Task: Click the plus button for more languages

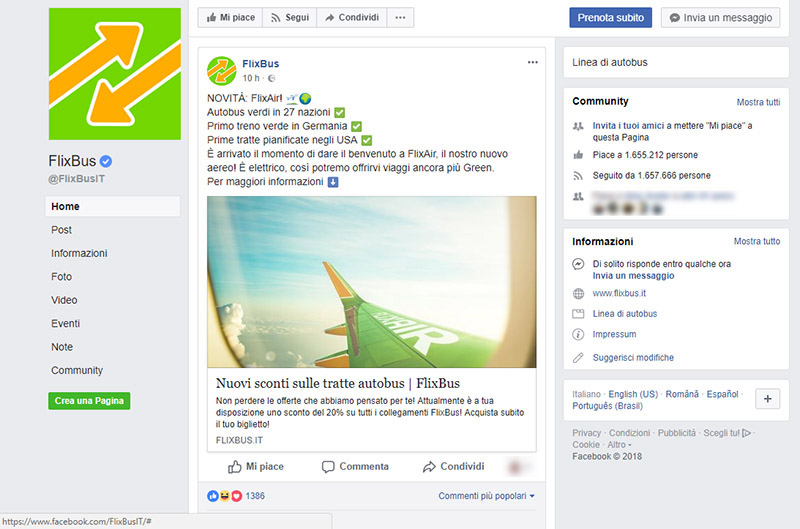Action: [x=767, y=399]
